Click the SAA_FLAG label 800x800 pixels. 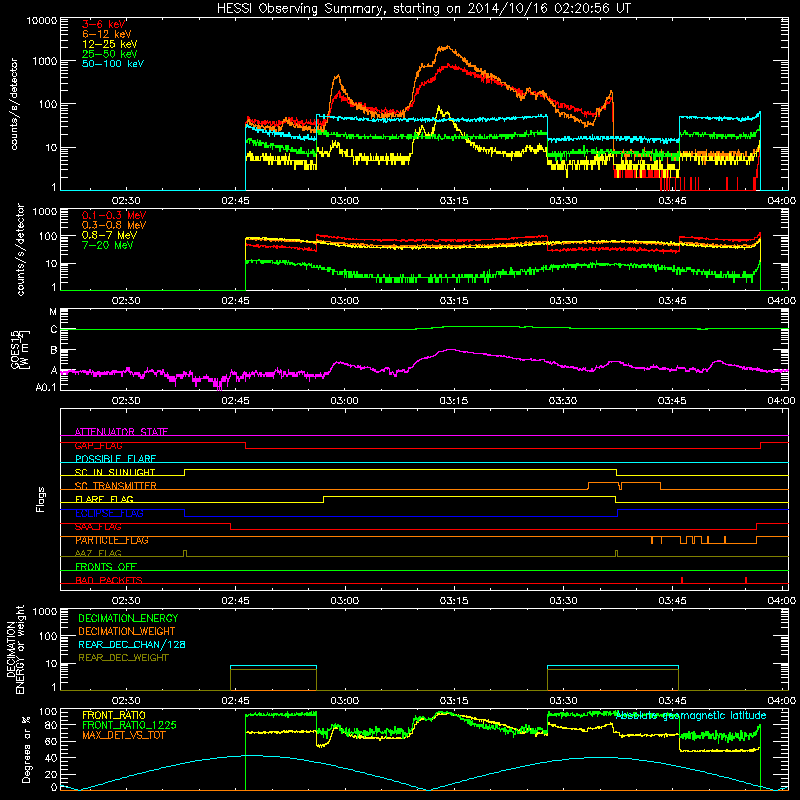98,527
